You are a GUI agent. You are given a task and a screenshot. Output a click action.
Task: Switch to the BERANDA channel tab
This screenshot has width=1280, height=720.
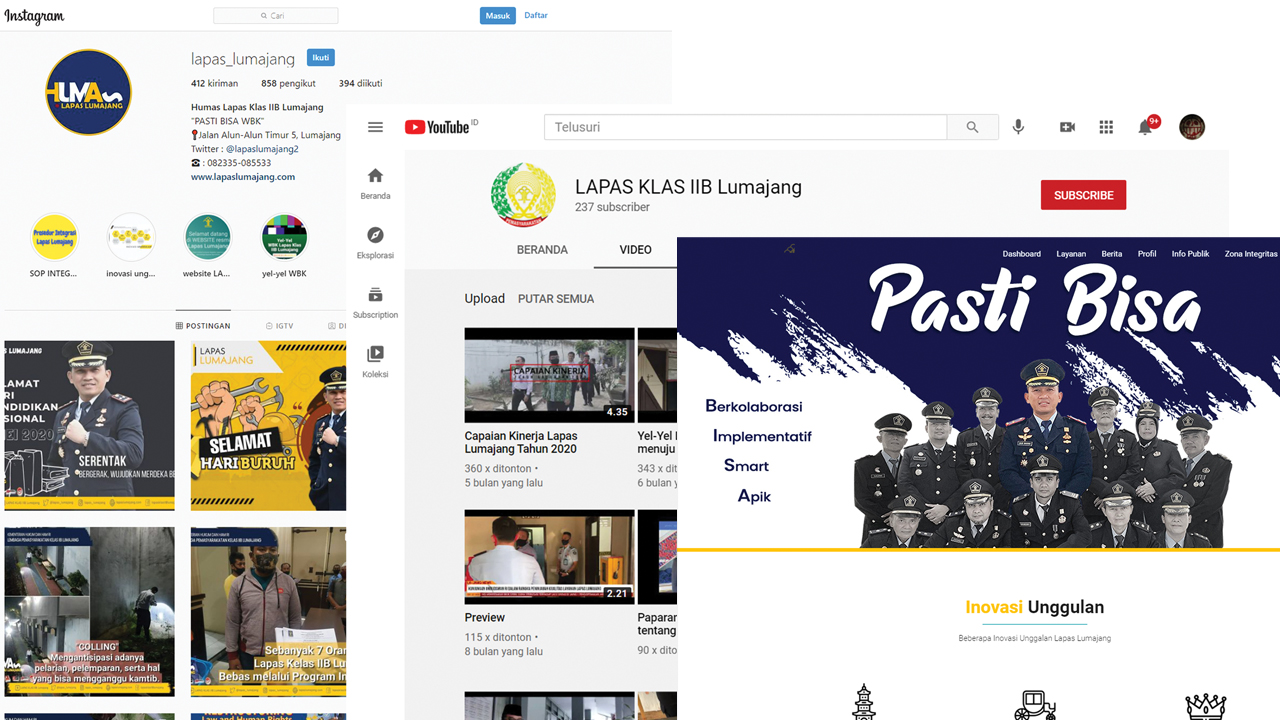(x=542, y=250)
